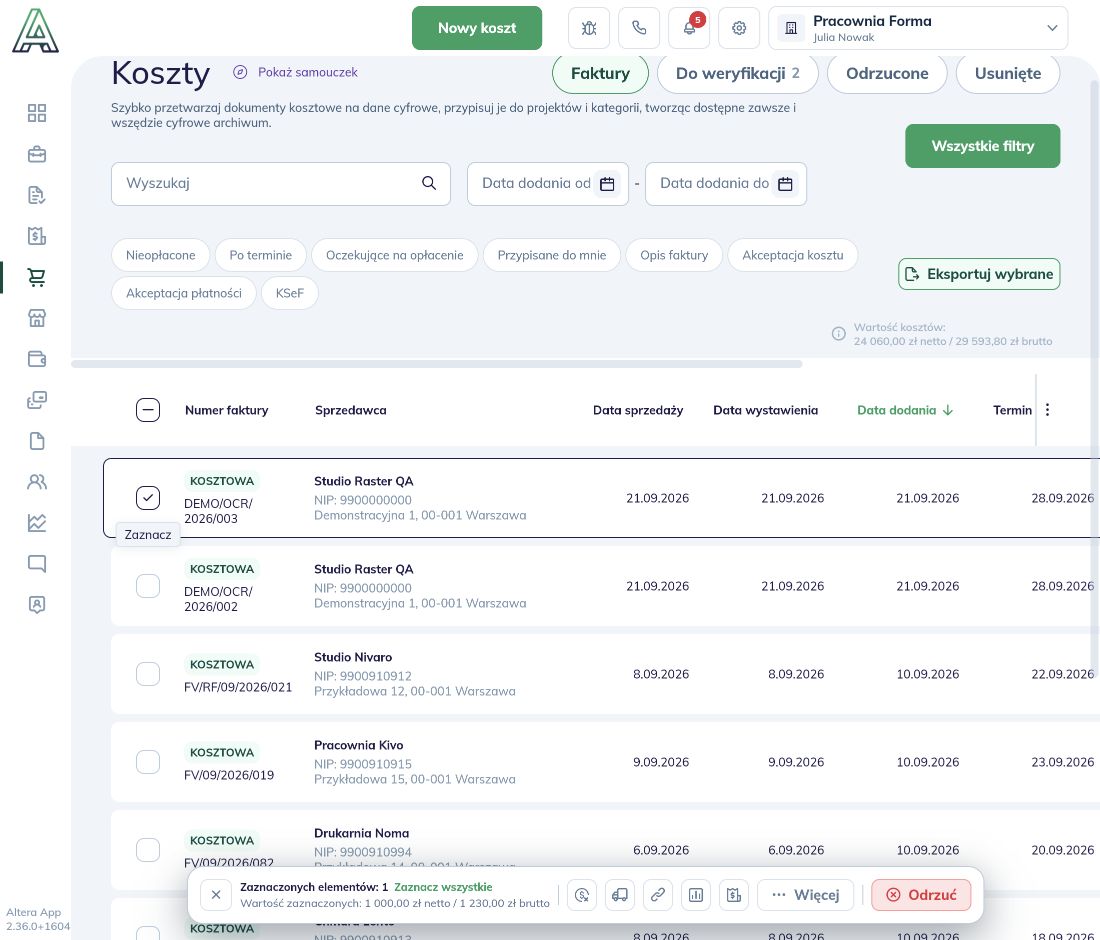This screenshot has width=1100, height=940.
Task: Click the magnifier icon in search box
Action: [429, 183]
